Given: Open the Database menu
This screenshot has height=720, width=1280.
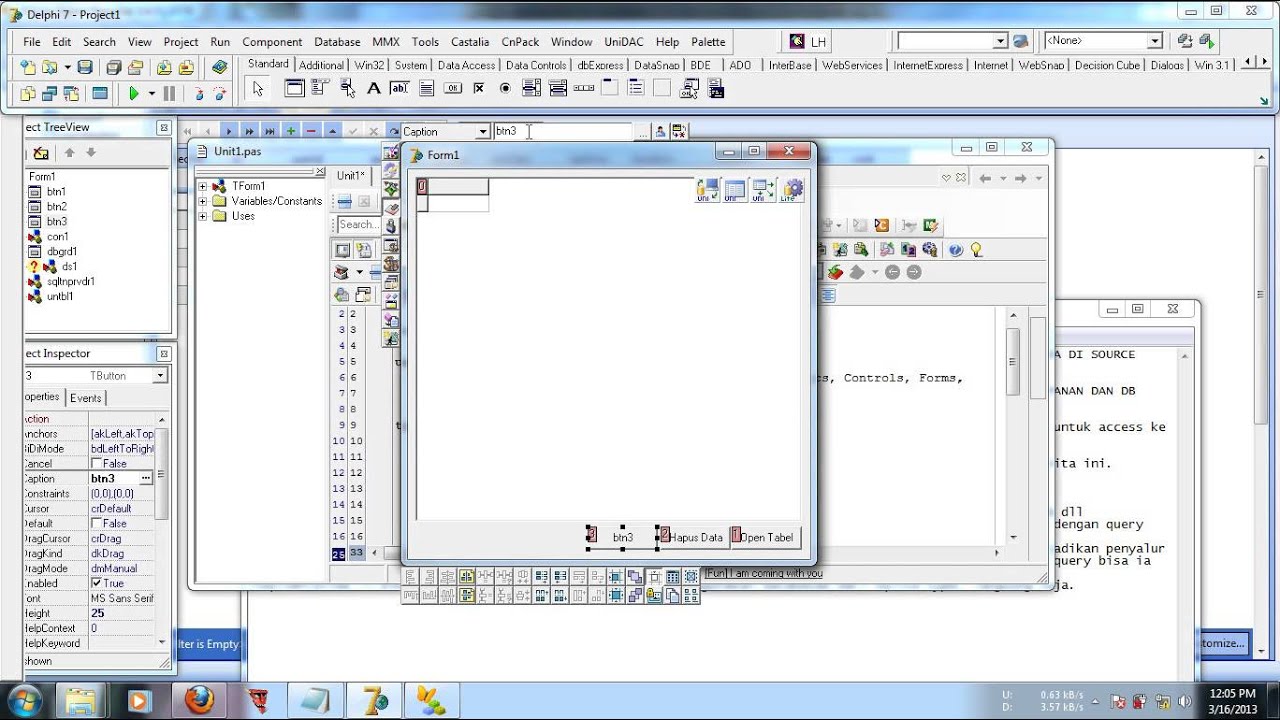Looking at the screenshot, I should tap(337, 42).
